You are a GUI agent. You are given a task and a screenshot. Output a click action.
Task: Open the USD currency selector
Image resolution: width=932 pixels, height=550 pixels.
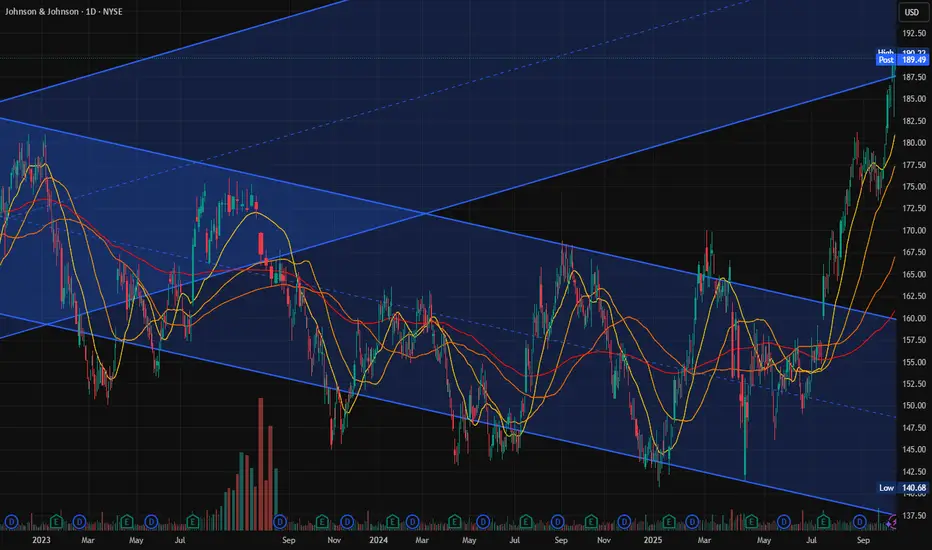point(912,12)
